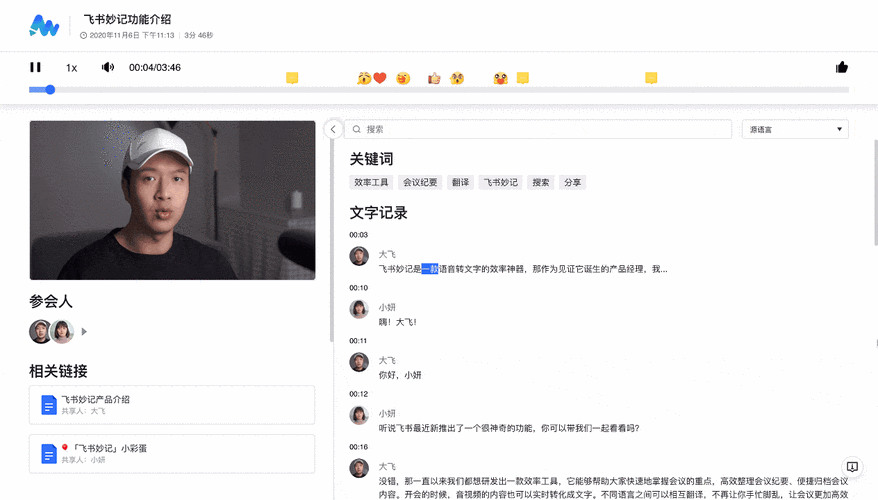Click the second participant avatar 小妍

tap(62, 331)
